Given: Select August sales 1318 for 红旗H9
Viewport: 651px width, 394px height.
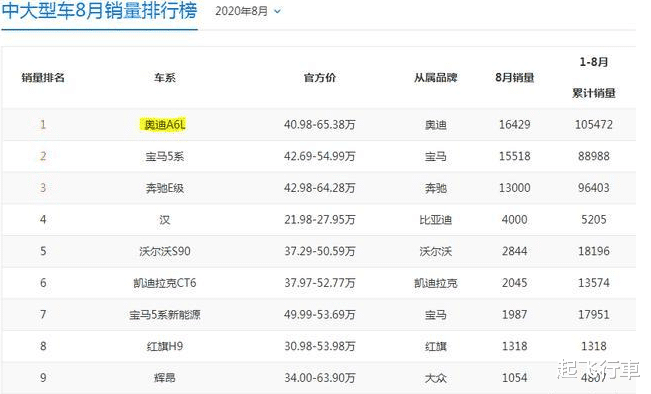Looking at the screenshot, I should [514, 346].
